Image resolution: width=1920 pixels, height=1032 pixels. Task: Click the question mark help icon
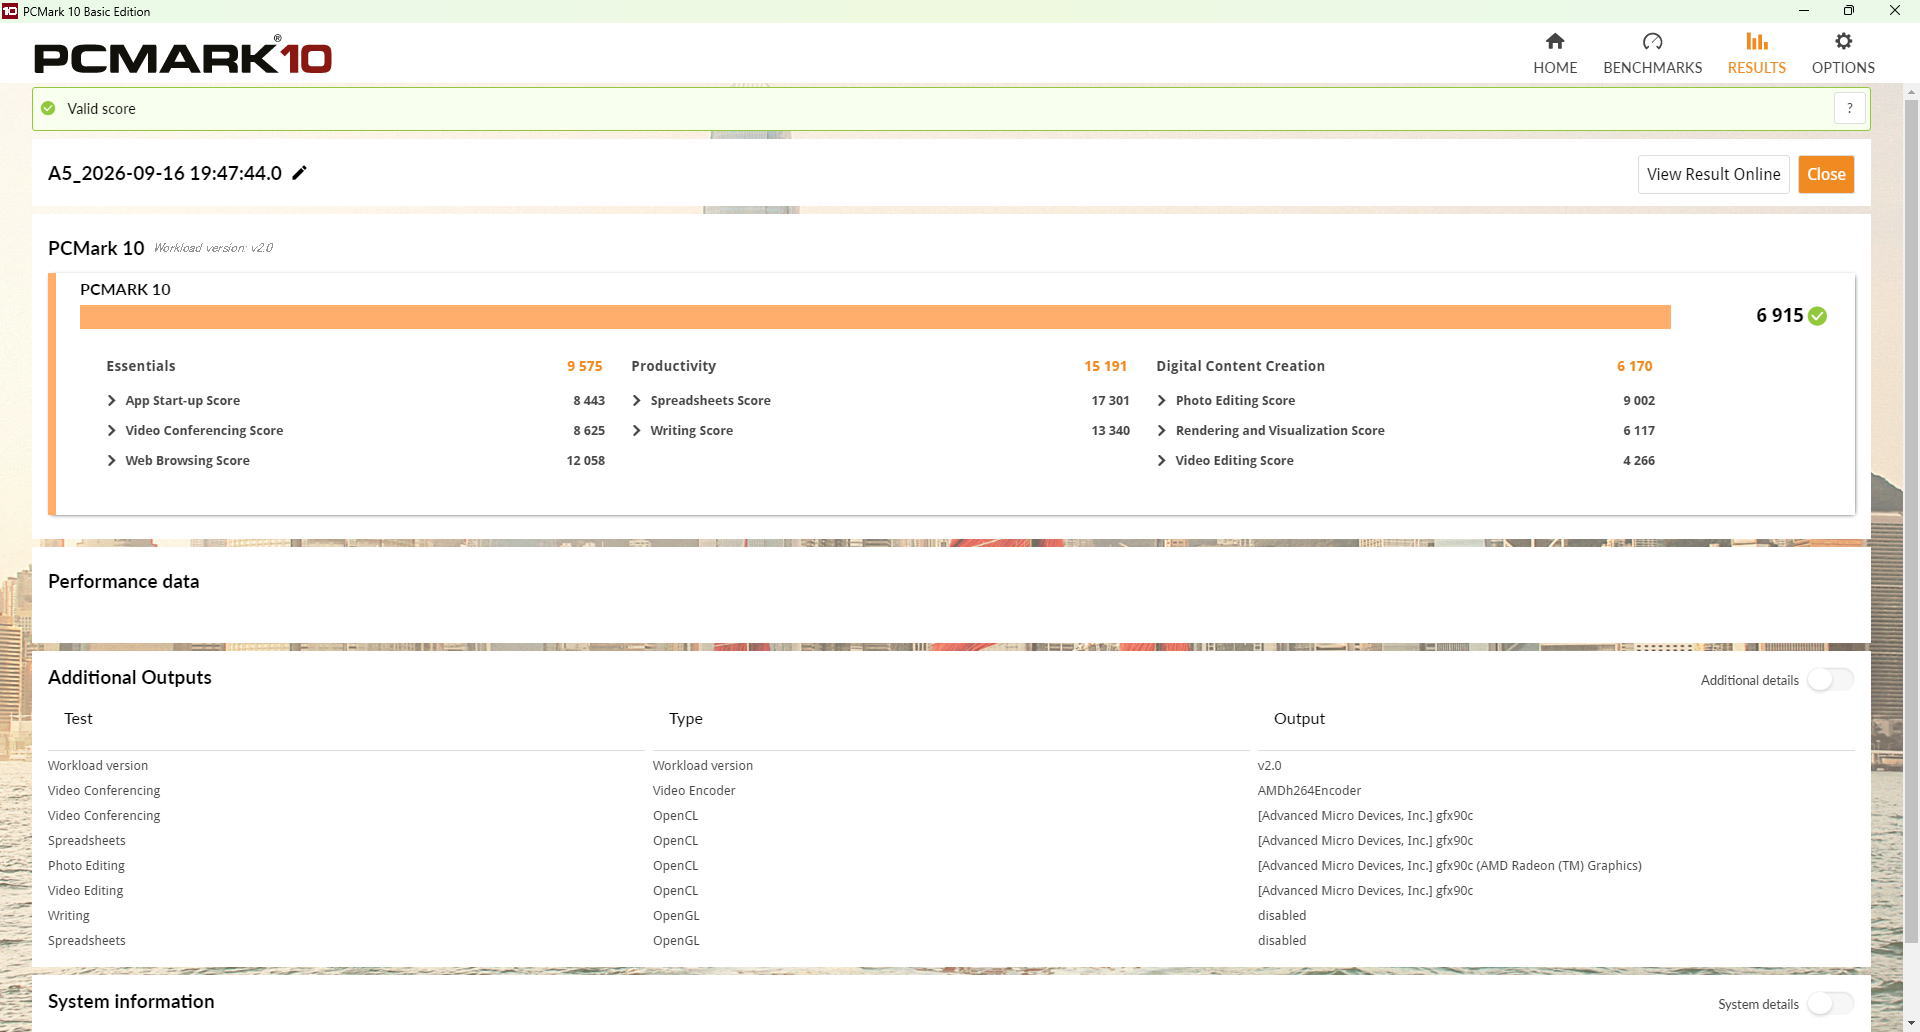pos(1850,108)
